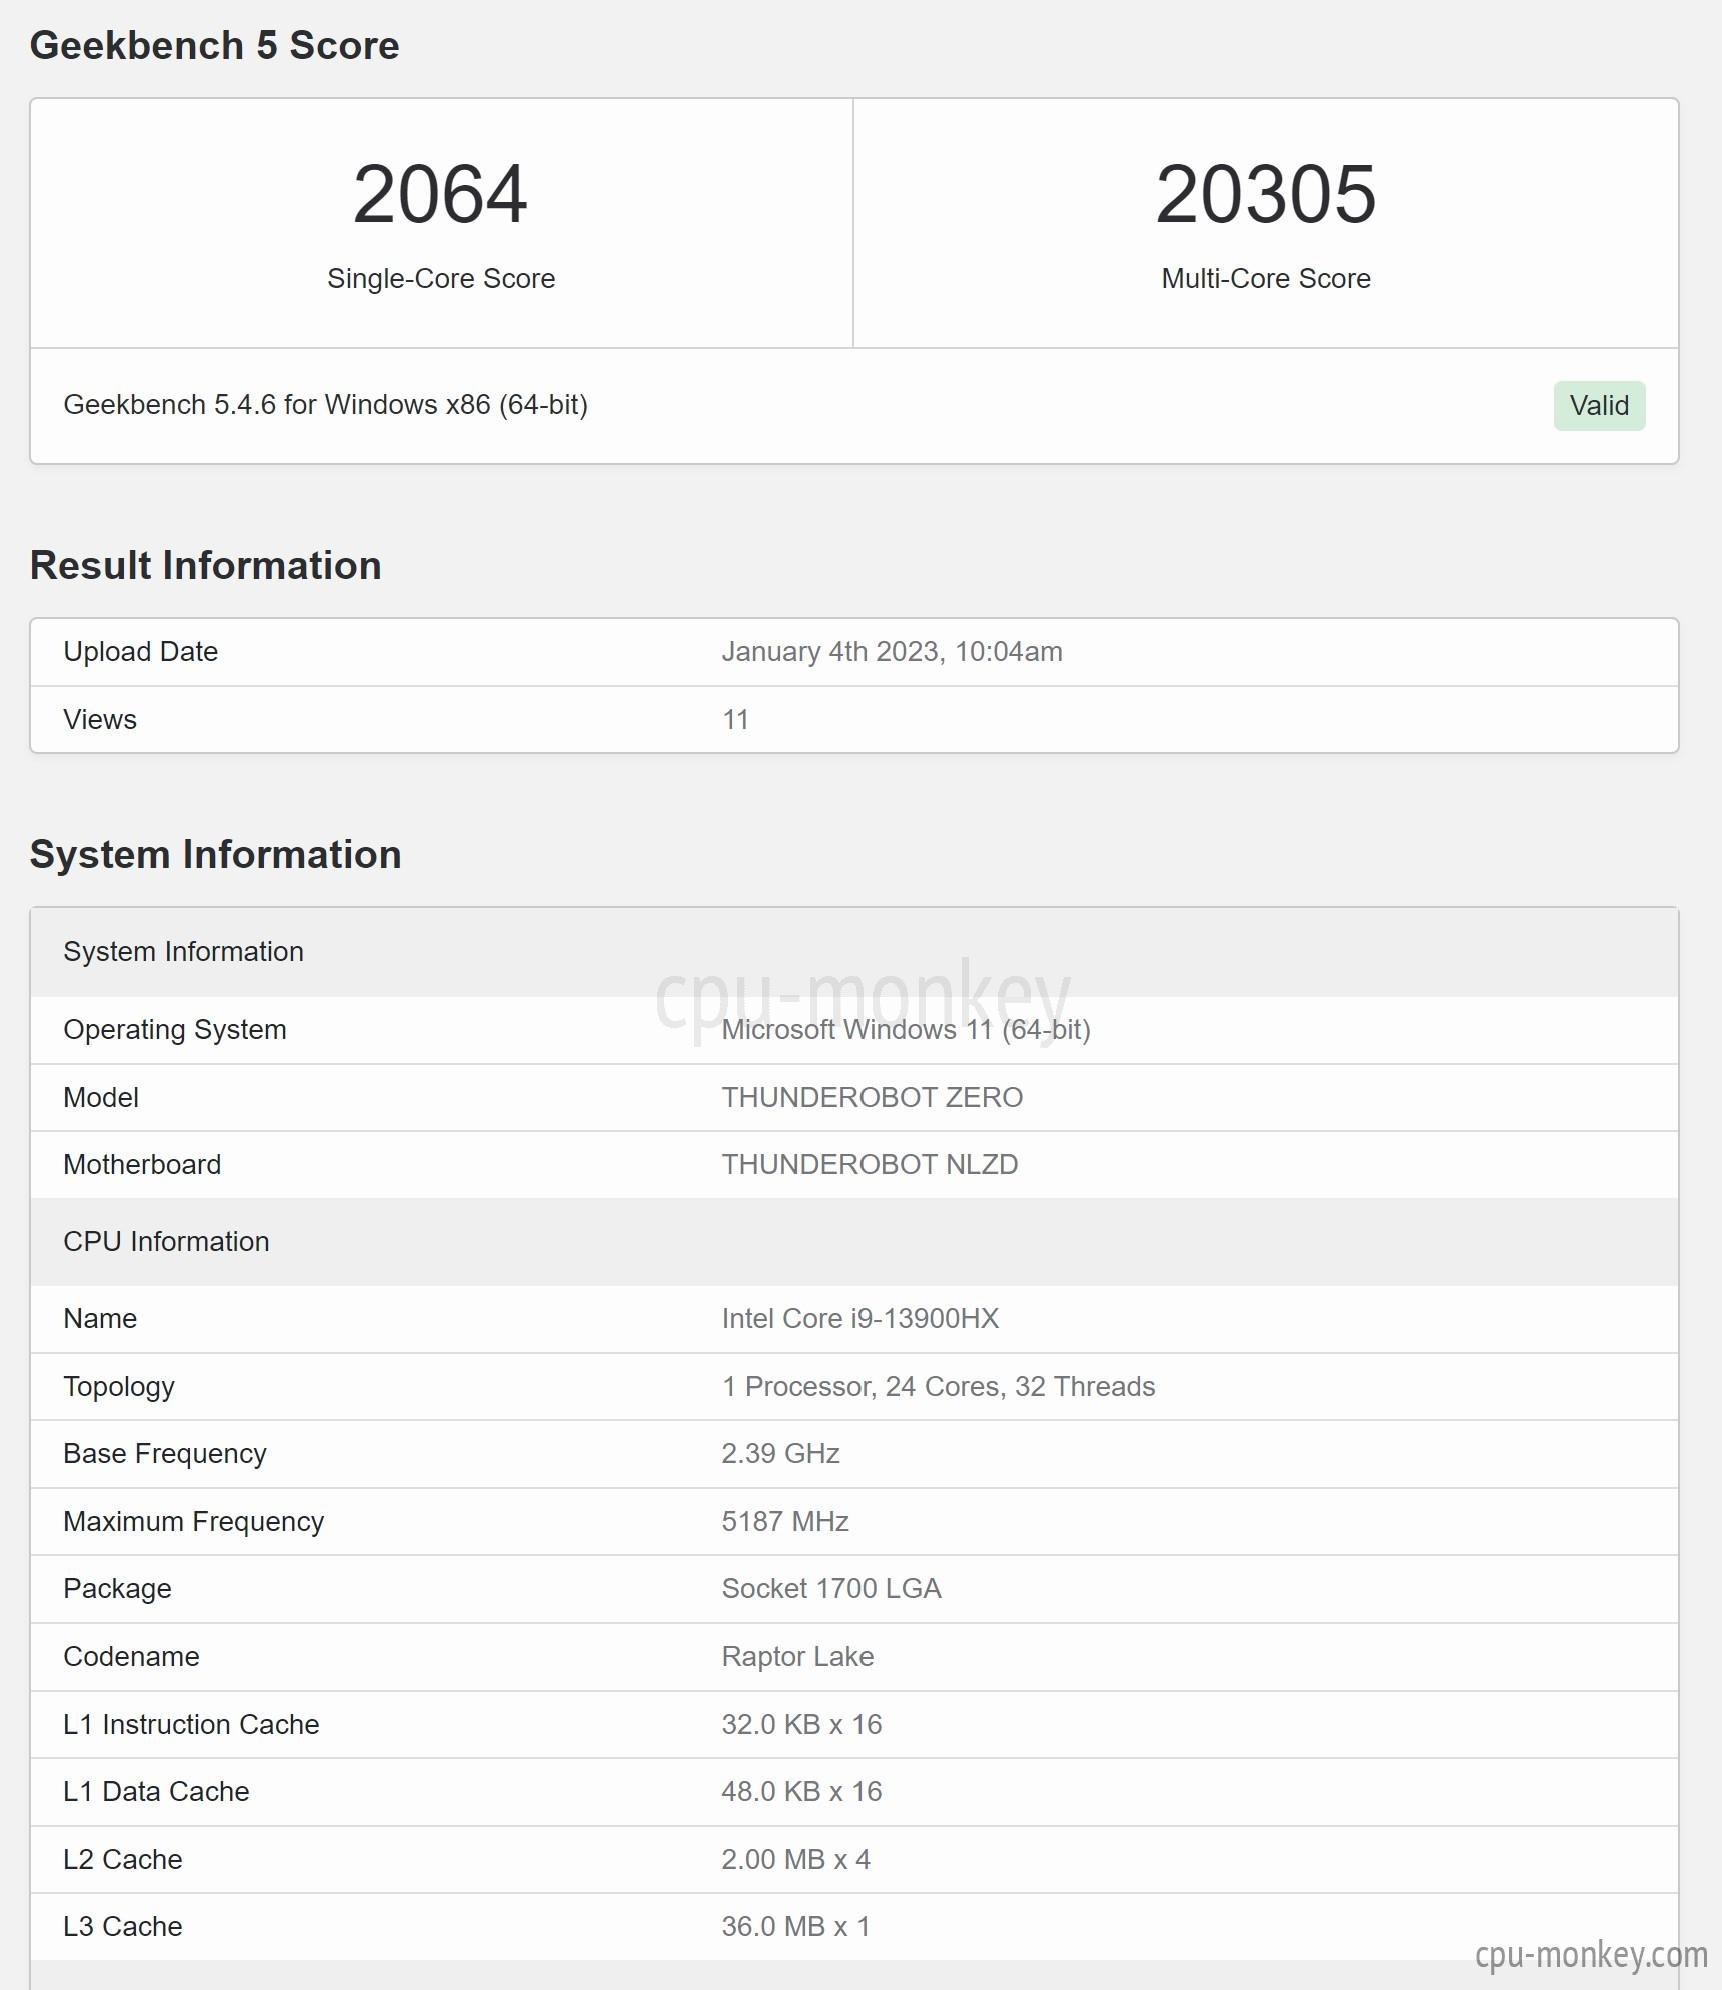Select the THUNDEROBOT ZERO model value
The width and height of the screenshot is (1722, 1990).
coord(872,1098)
